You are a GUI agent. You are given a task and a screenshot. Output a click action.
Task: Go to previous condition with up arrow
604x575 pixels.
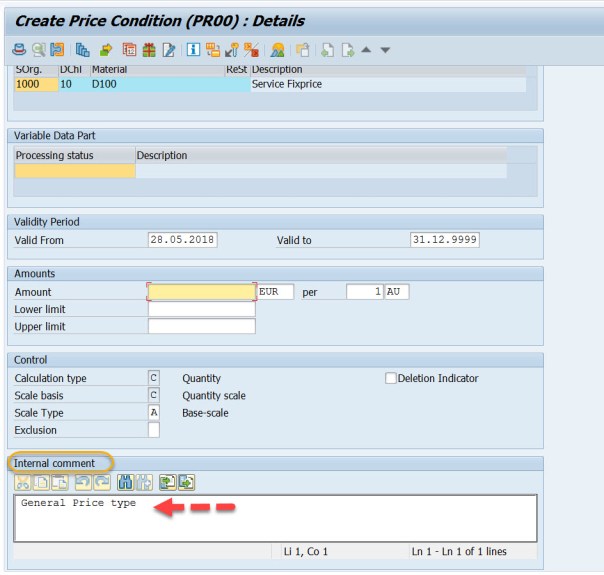pos(367,49)
